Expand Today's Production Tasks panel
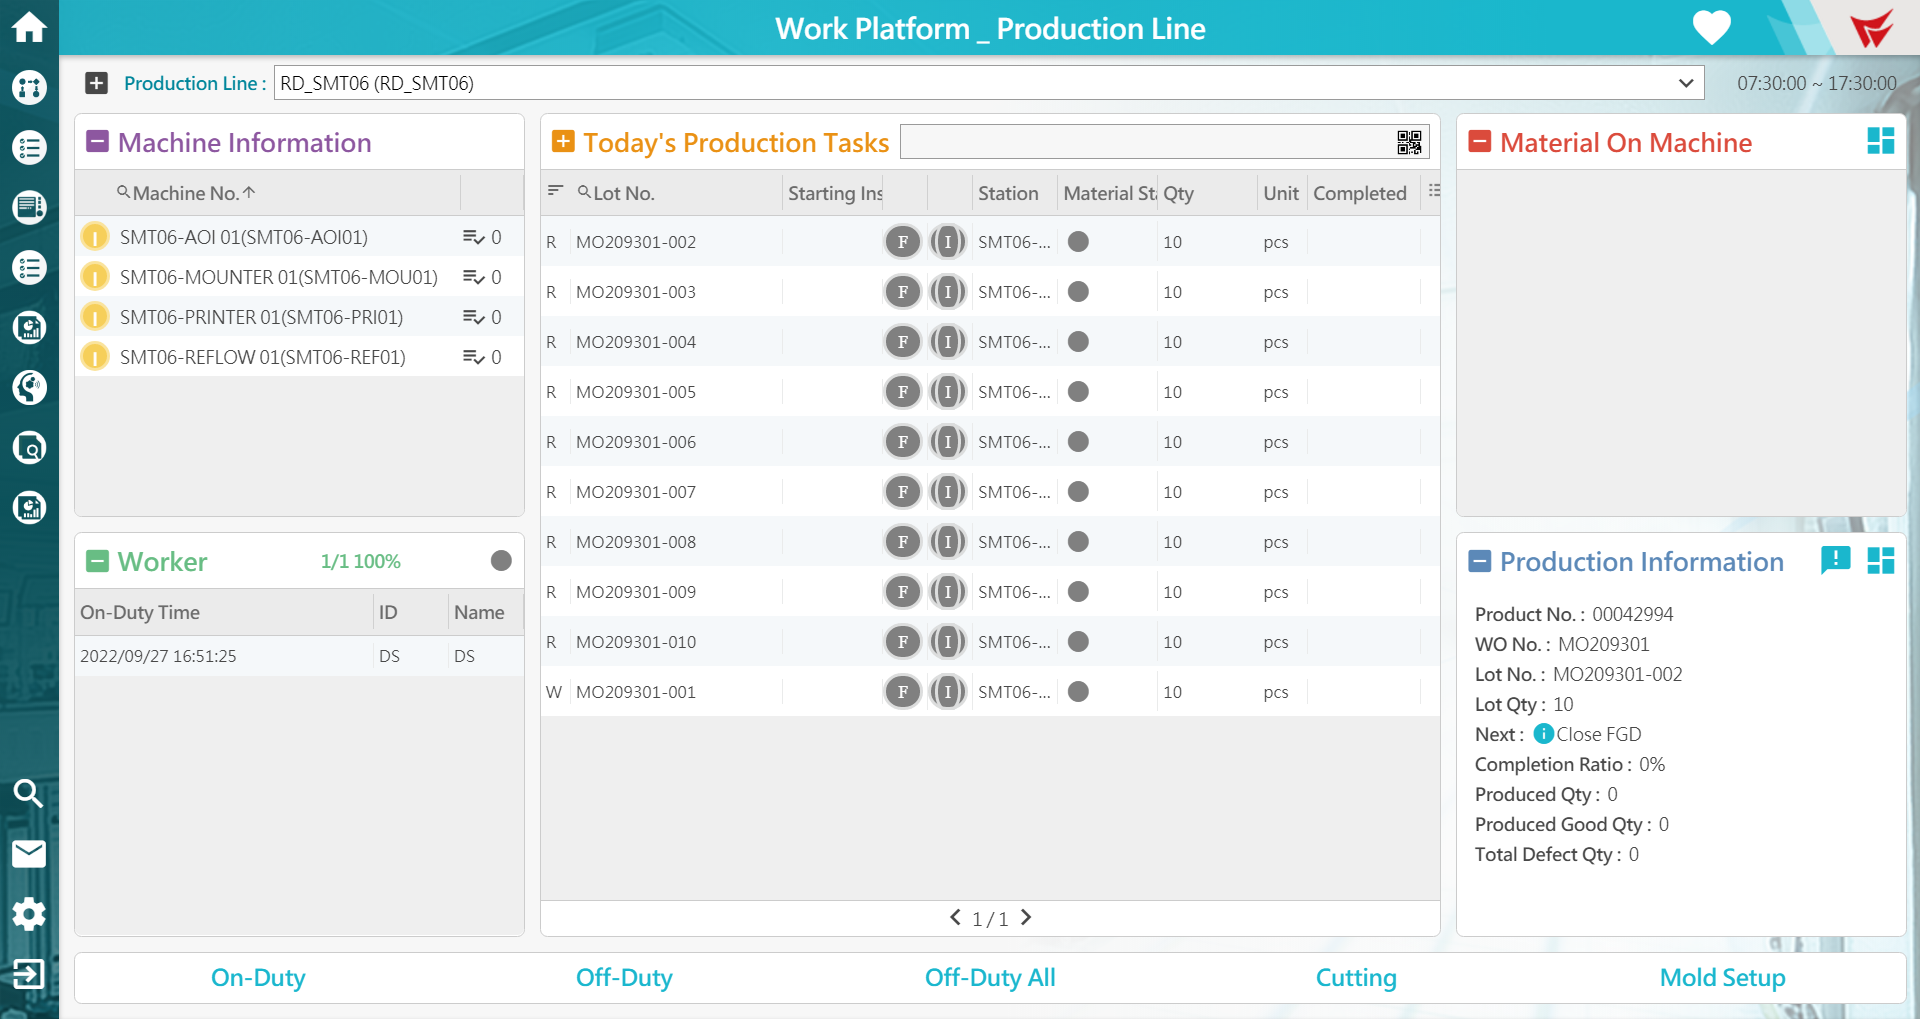This screenshot has height=1019, width=1920. 563,142
